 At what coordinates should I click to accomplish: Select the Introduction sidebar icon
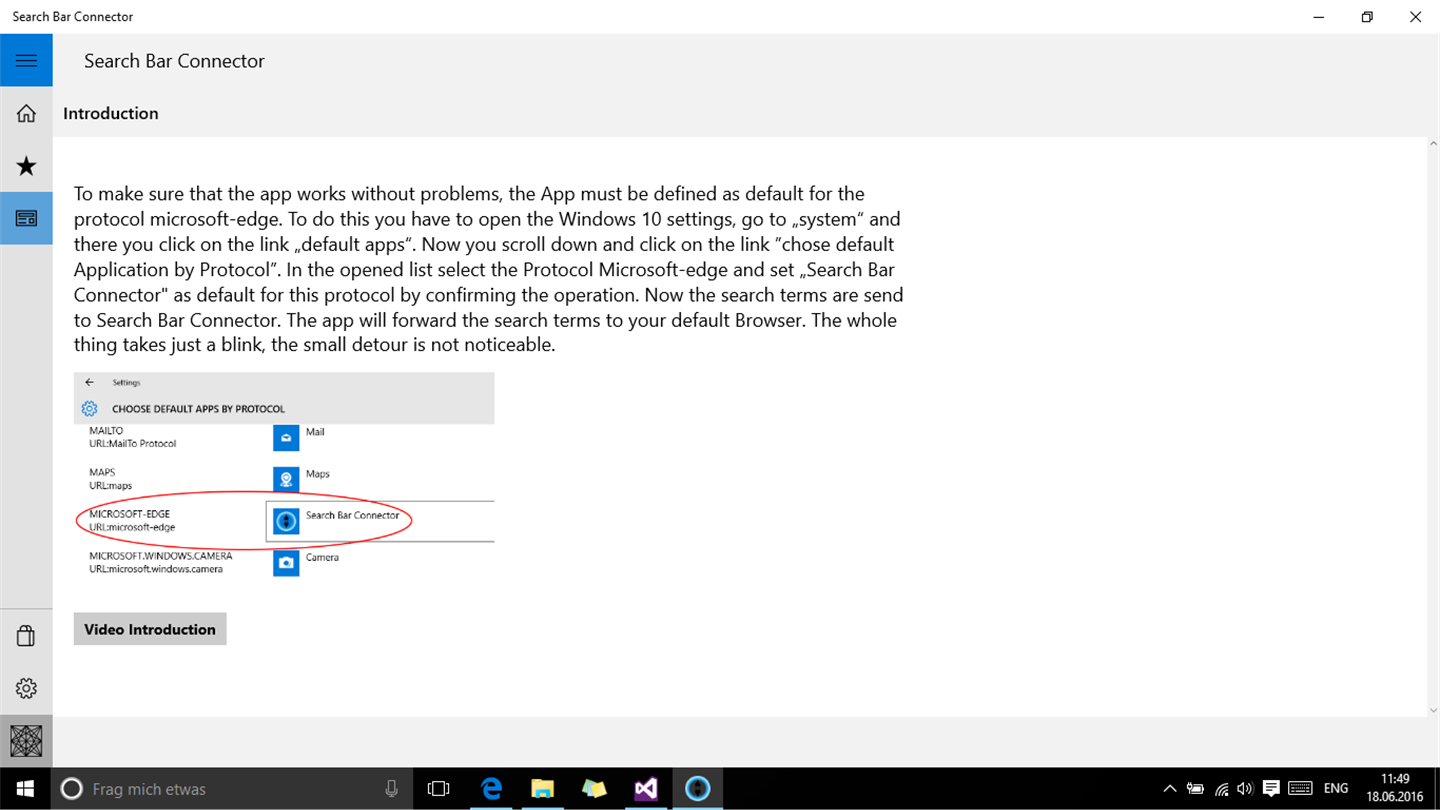pyautogui.click(x=26, y=218)
